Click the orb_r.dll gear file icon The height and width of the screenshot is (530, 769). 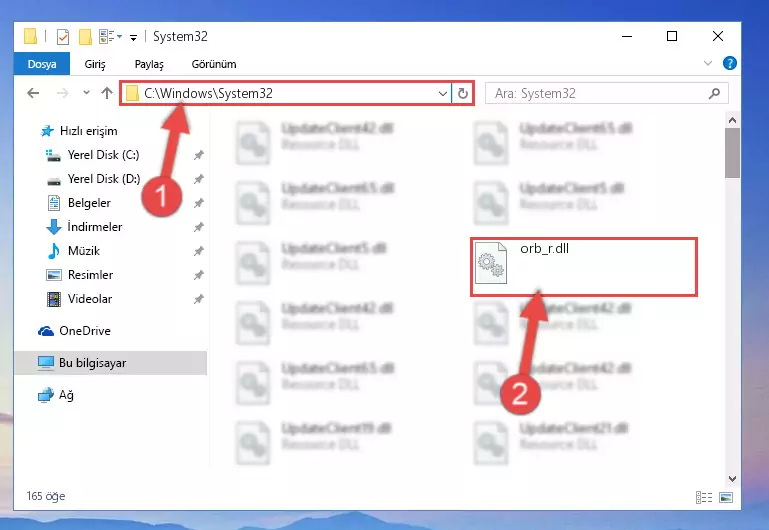pos(491,263)
